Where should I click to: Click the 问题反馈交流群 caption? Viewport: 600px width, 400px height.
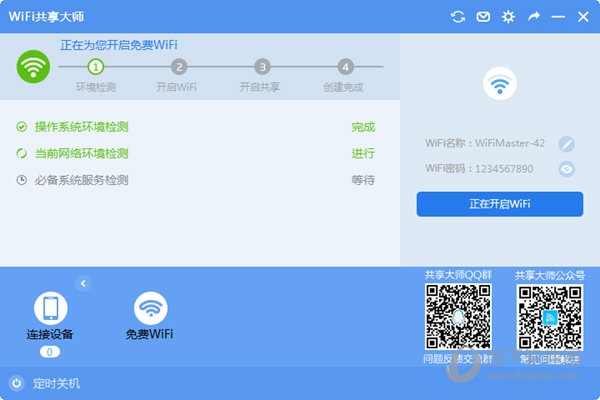pyautogui.click(x=458, y=359)
